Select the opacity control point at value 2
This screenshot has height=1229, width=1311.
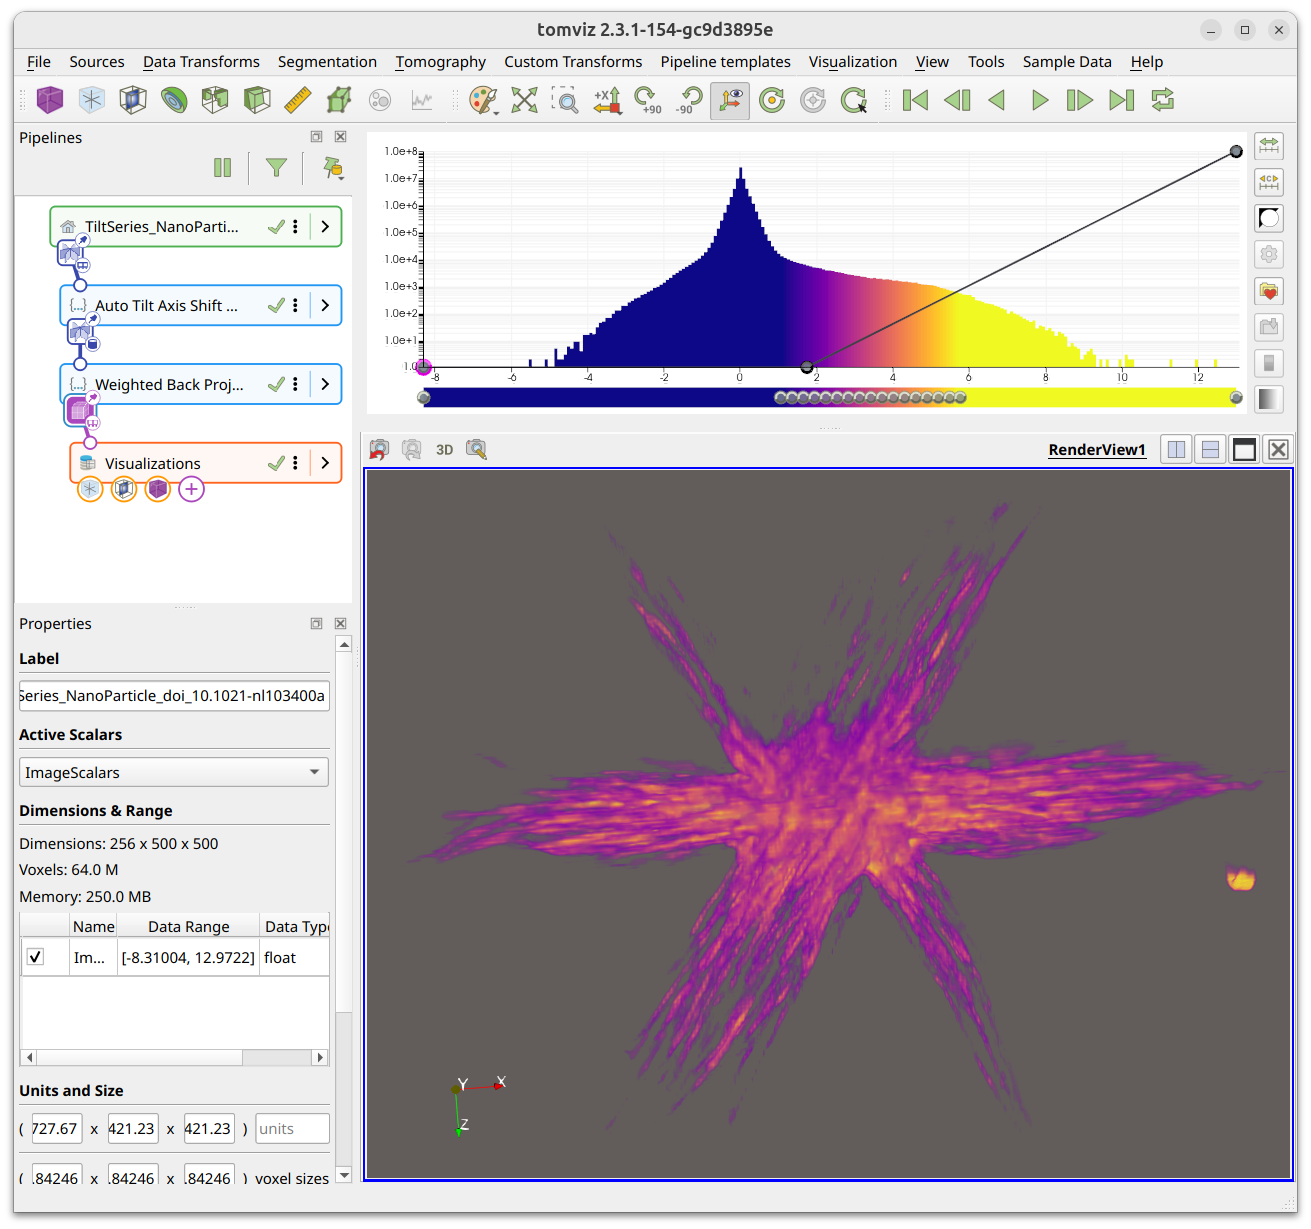[x=807, y=367]
